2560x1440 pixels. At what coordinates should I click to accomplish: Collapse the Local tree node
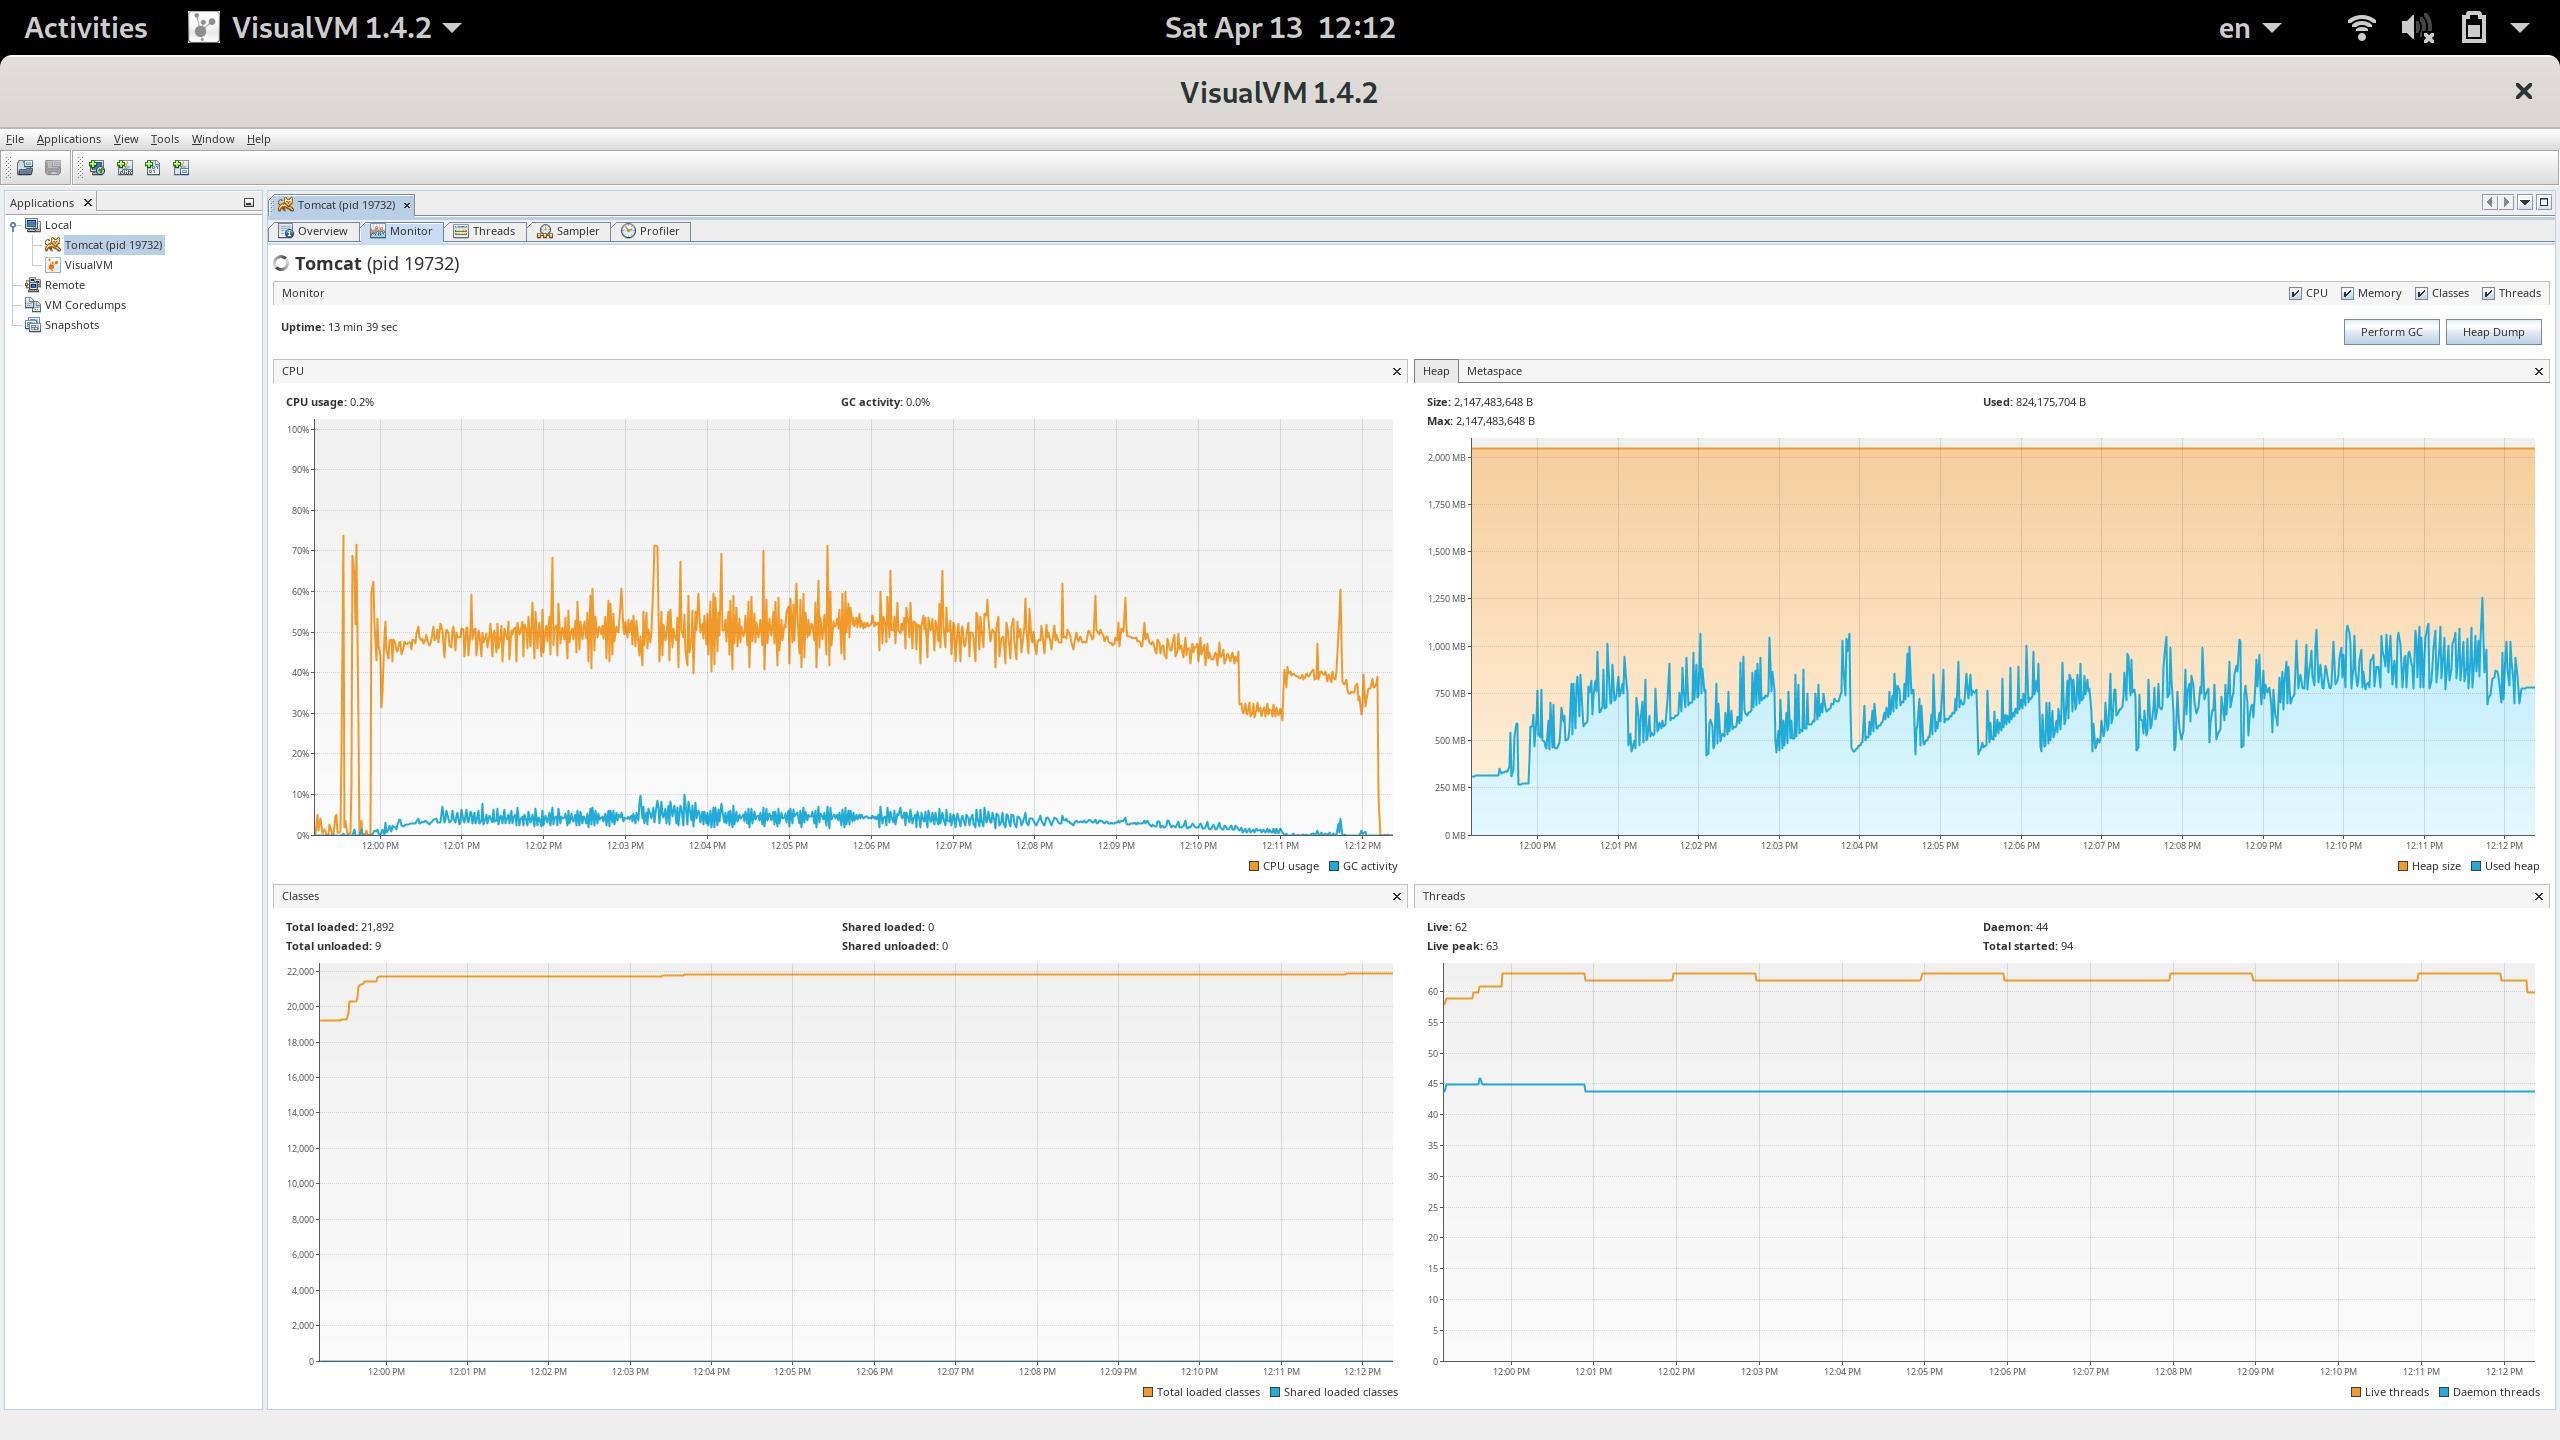coord(13,226)
